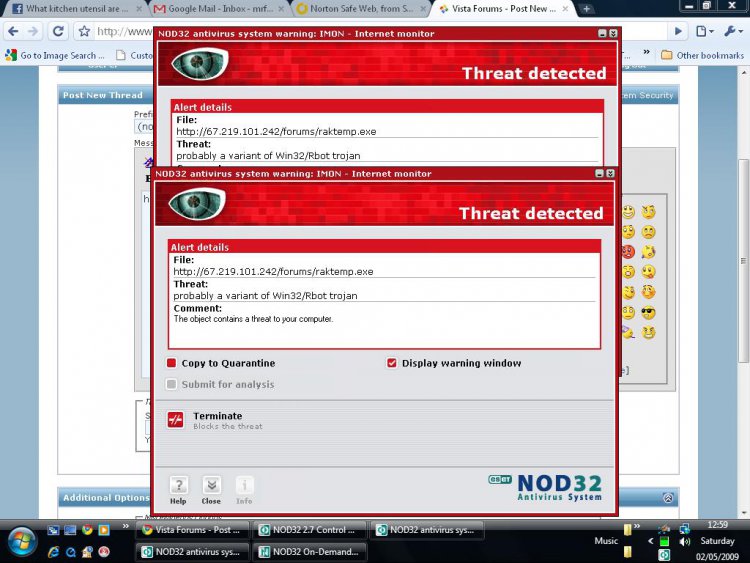
Task: Select the Vista Forums Post New tab
Action: [504, 9]
